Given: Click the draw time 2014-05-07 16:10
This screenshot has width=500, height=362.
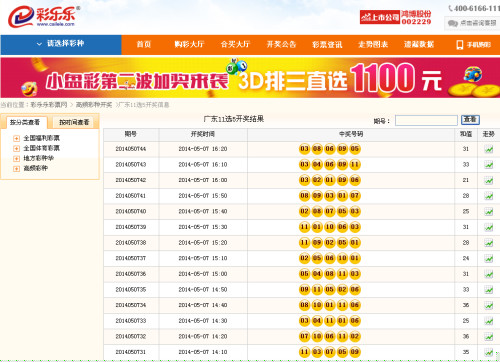Looking at the screenshot, I should click(x=203, y=165).
